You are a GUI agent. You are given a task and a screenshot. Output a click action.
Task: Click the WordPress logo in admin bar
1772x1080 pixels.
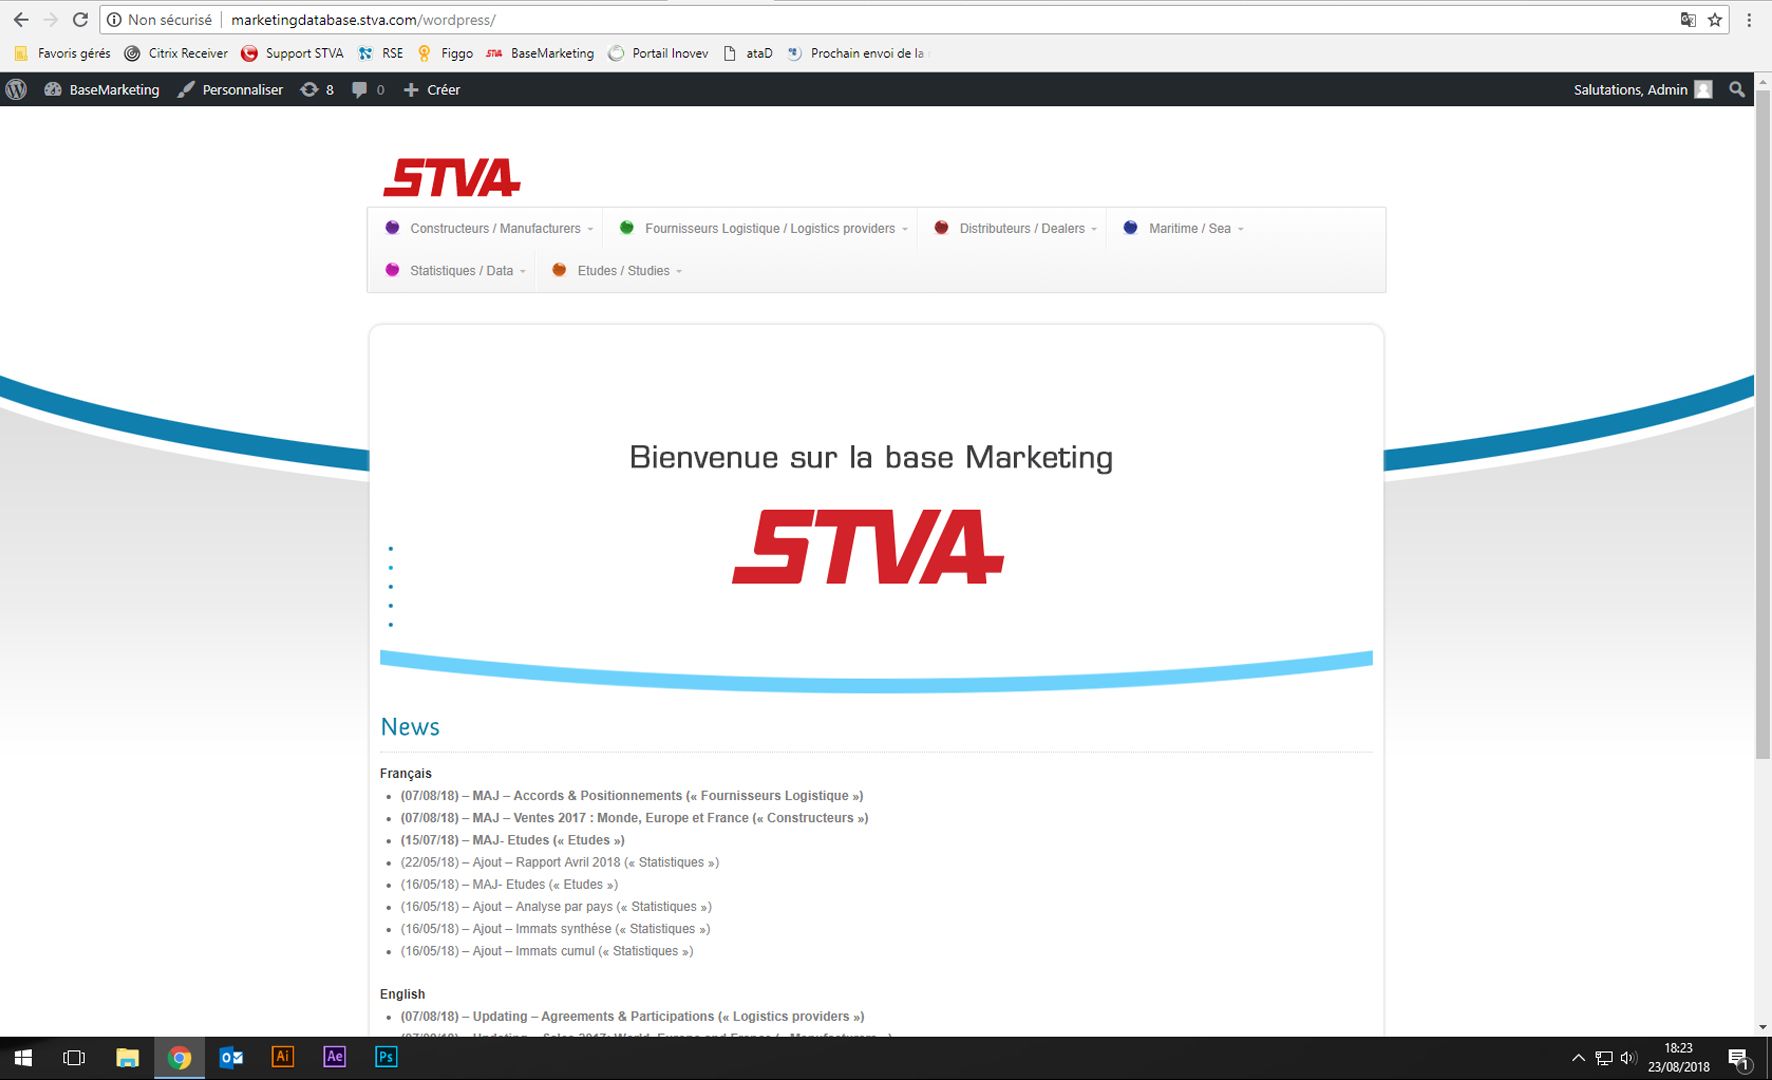click(x=16, y=89)
